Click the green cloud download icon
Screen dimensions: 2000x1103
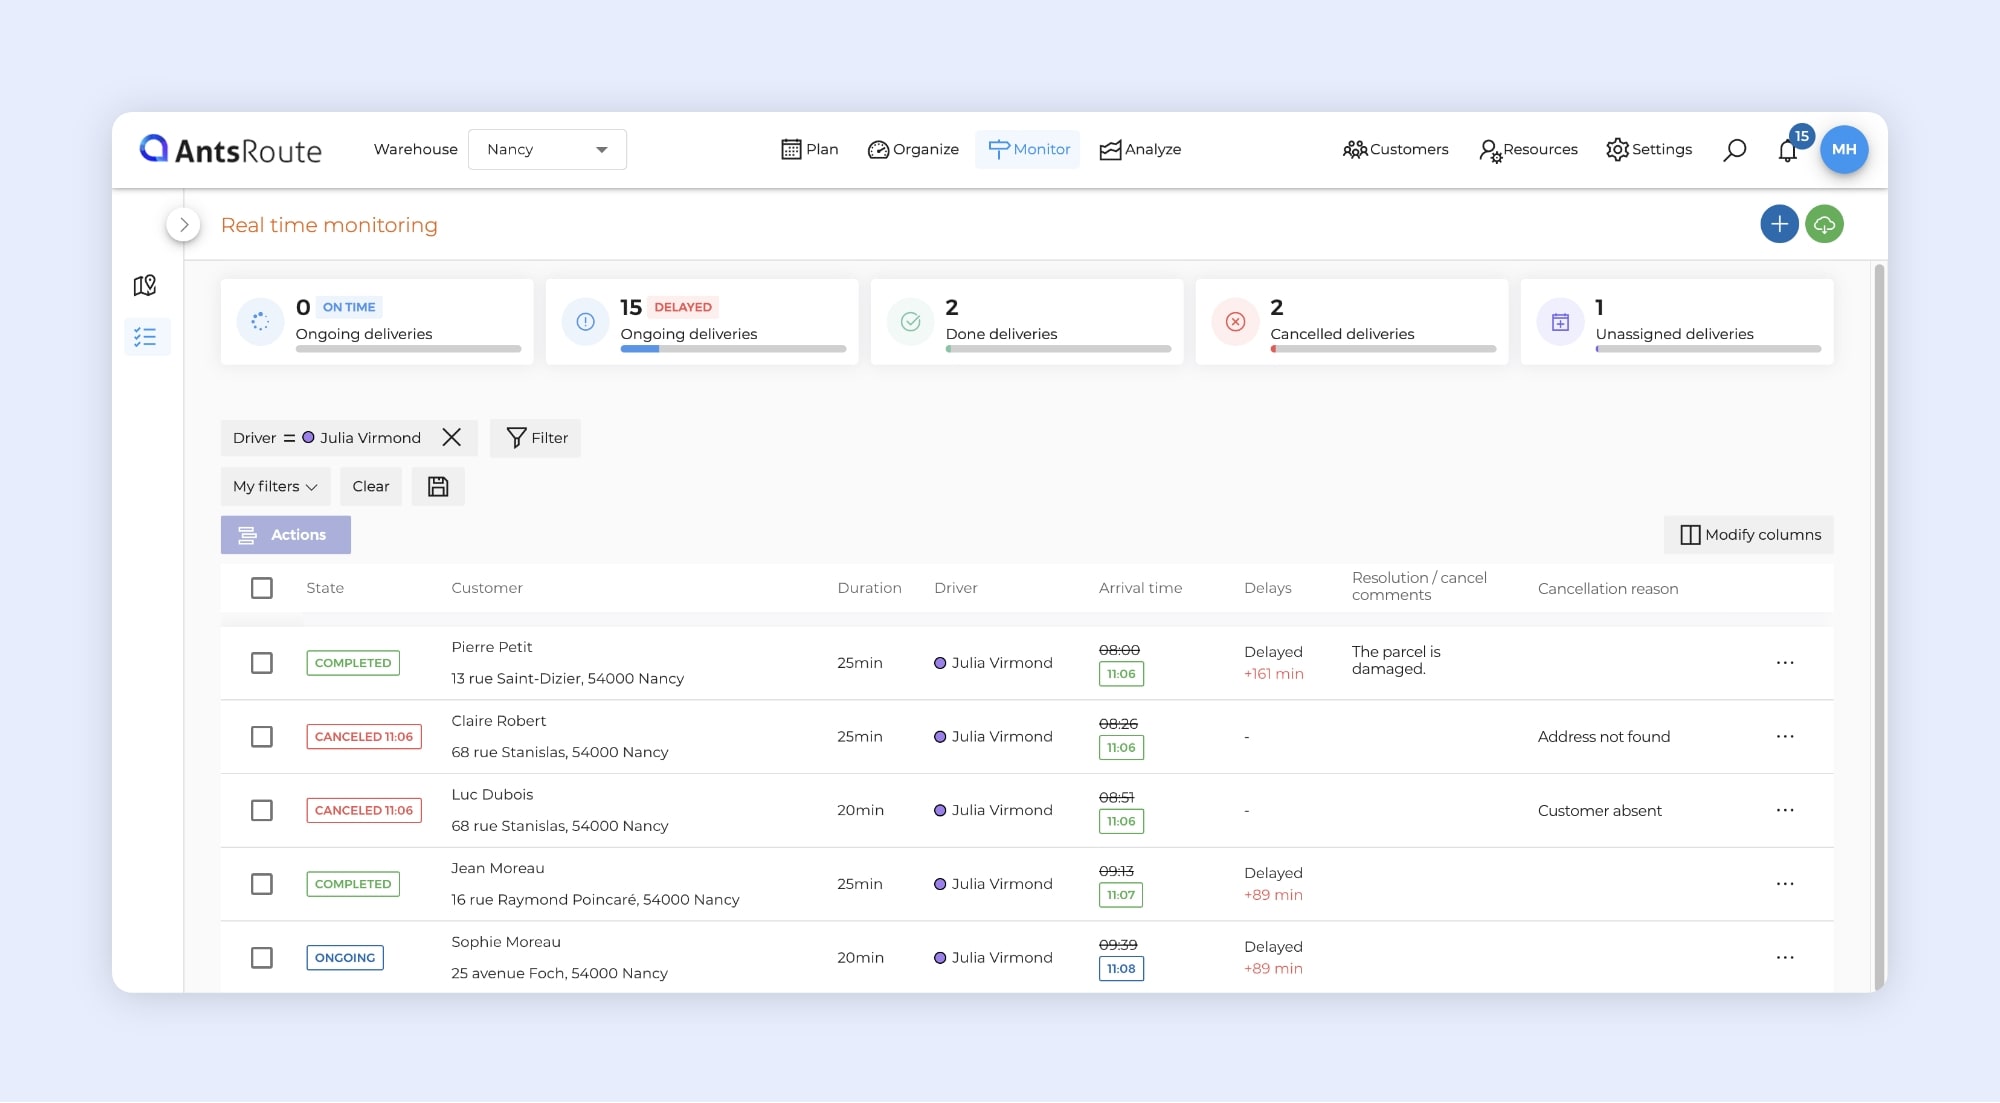point(1824,224)
